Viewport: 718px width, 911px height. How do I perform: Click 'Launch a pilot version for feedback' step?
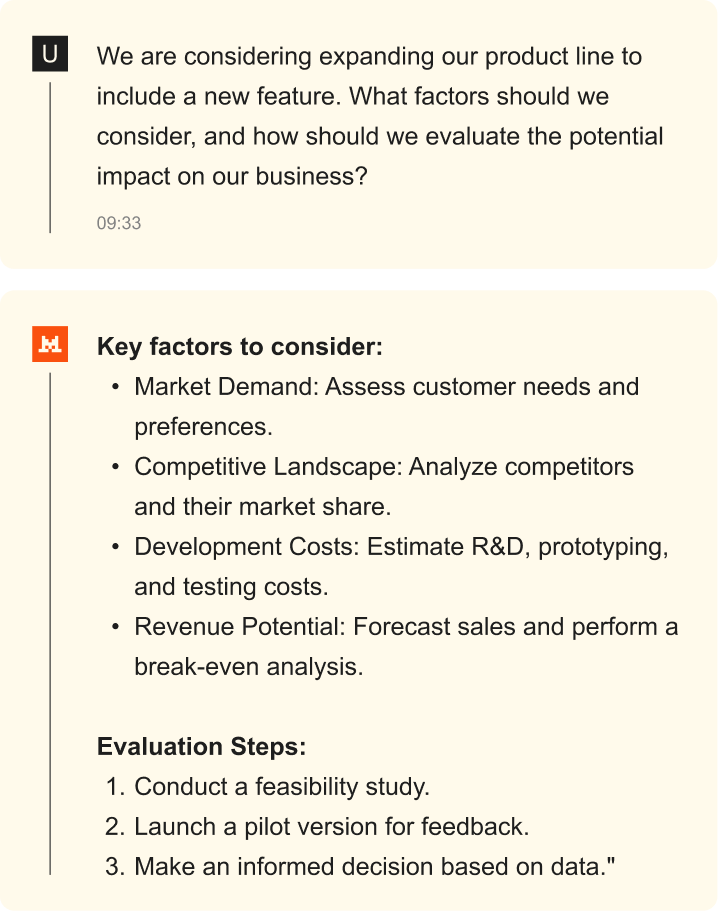331,827
